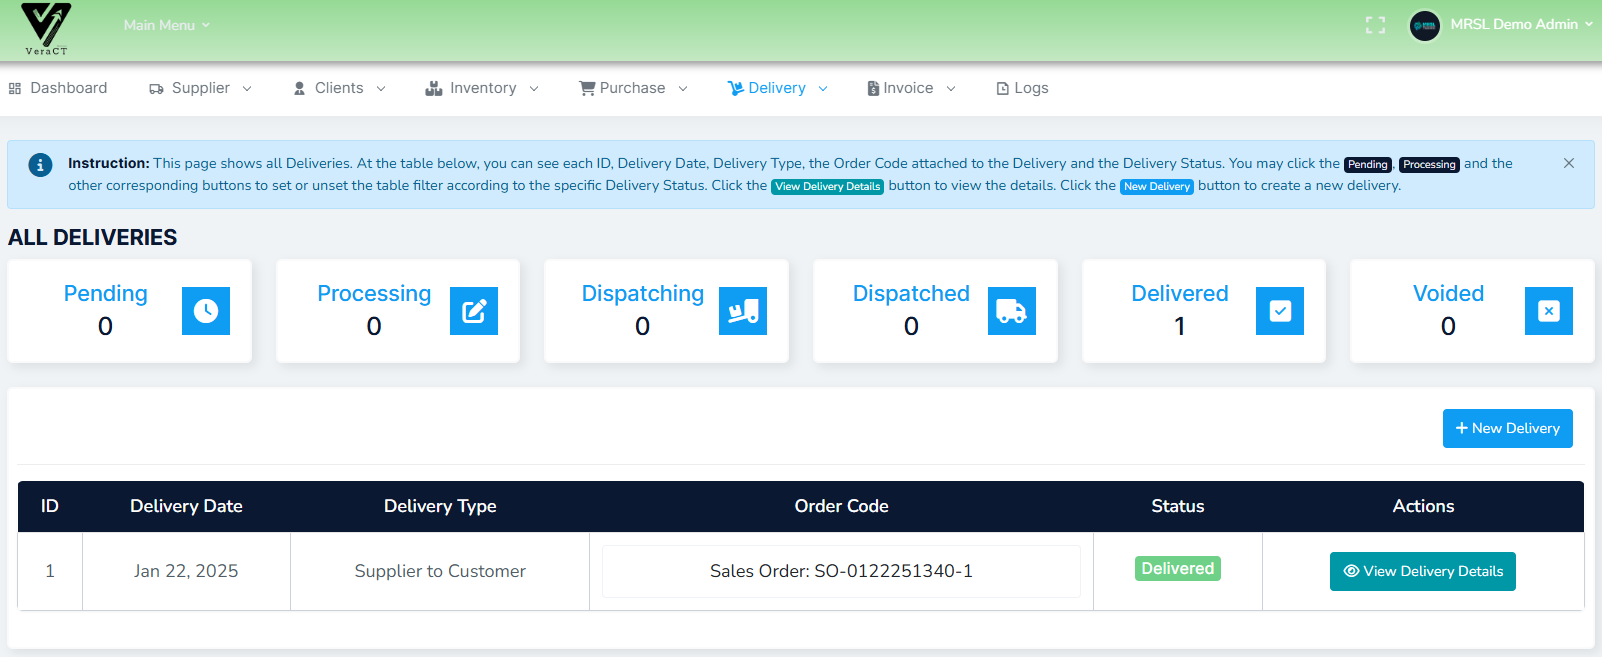Open the Supplier menu item

[x=200, y=88]
